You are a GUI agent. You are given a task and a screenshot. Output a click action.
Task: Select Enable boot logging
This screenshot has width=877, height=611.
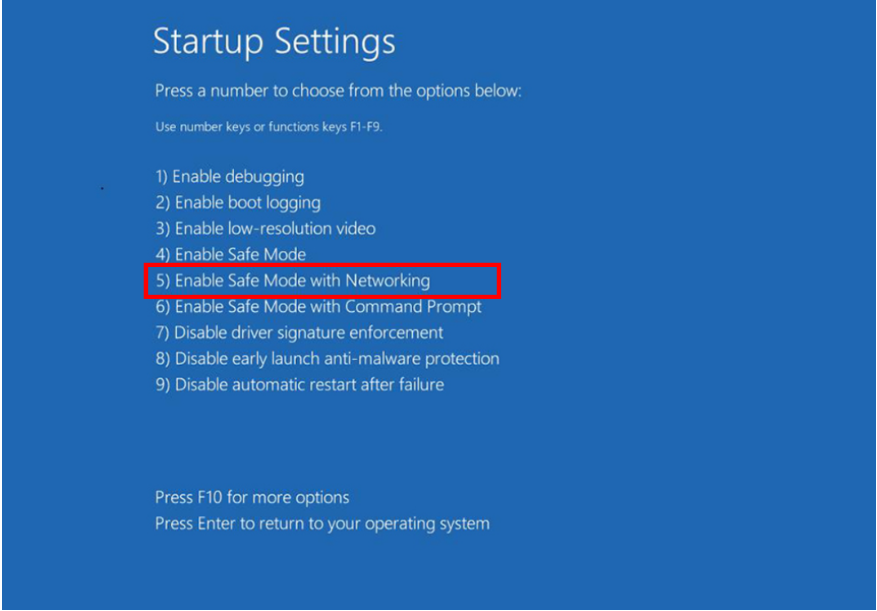tap(238, 203)
